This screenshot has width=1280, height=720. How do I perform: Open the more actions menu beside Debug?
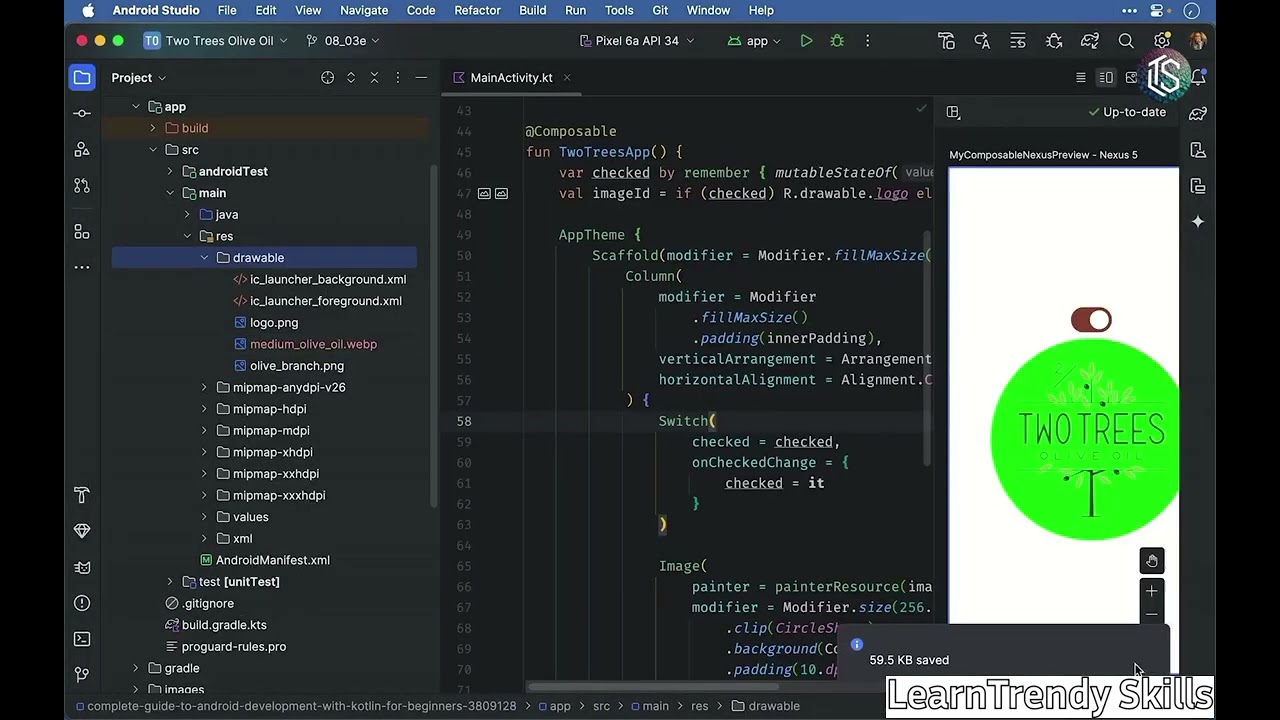tap(867, 41)
